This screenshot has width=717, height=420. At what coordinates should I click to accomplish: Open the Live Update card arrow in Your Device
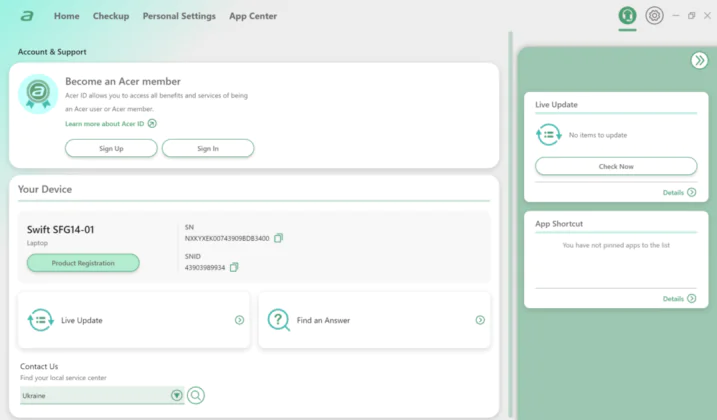click(x=239, y=320)
